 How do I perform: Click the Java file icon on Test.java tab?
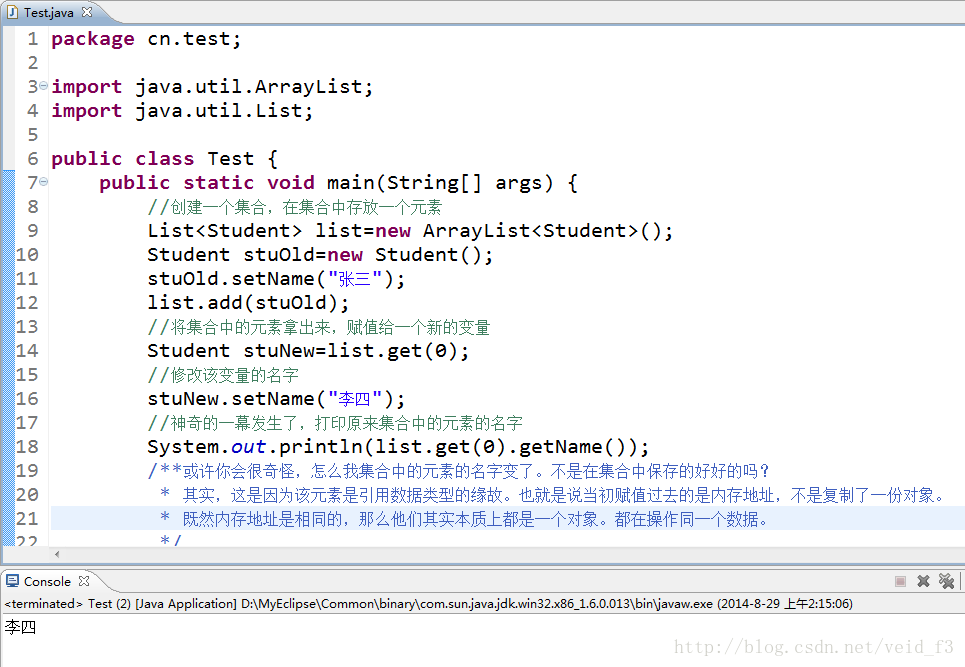tap(12, 12)
